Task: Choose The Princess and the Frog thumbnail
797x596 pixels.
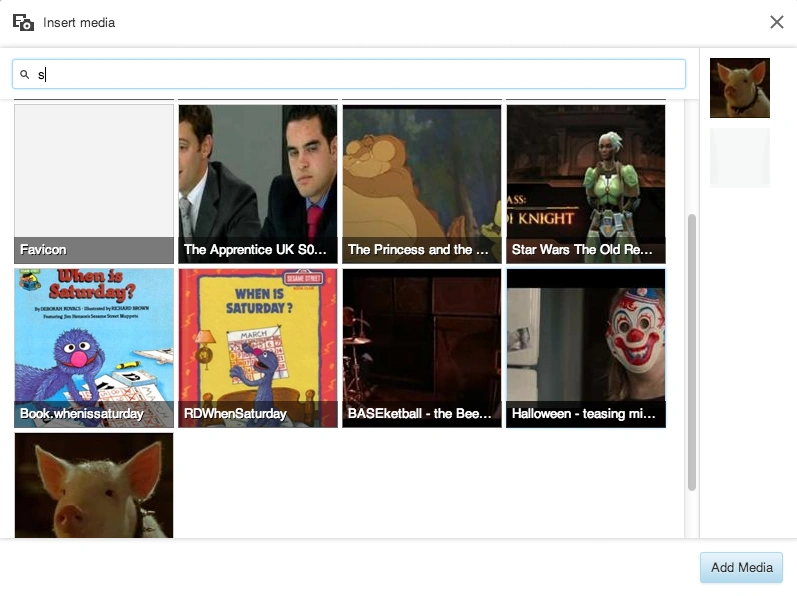Action: [x=421, y=175]
